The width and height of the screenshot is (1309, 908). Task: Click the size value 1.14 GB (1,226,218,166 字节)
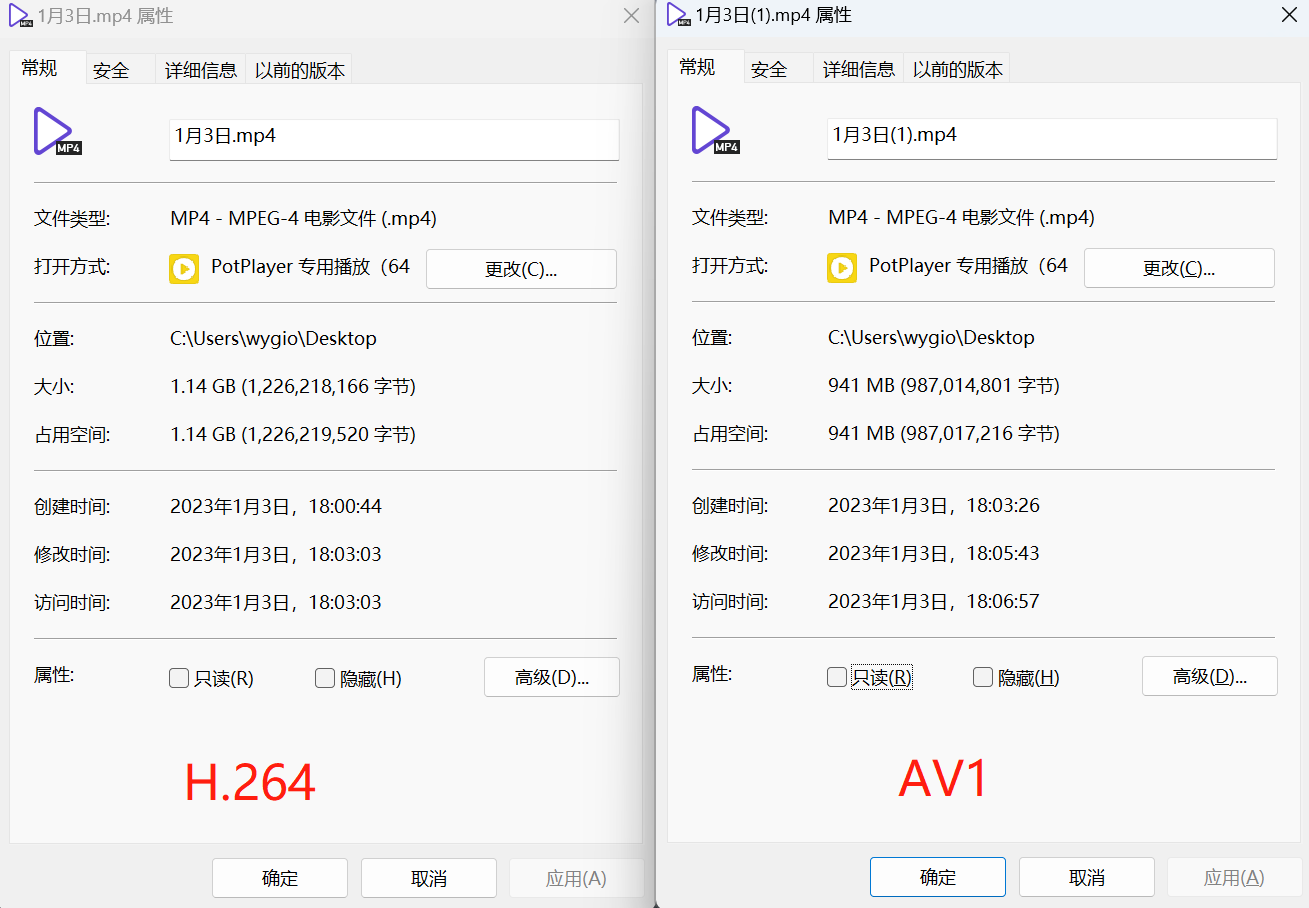(x=293, y=386)
